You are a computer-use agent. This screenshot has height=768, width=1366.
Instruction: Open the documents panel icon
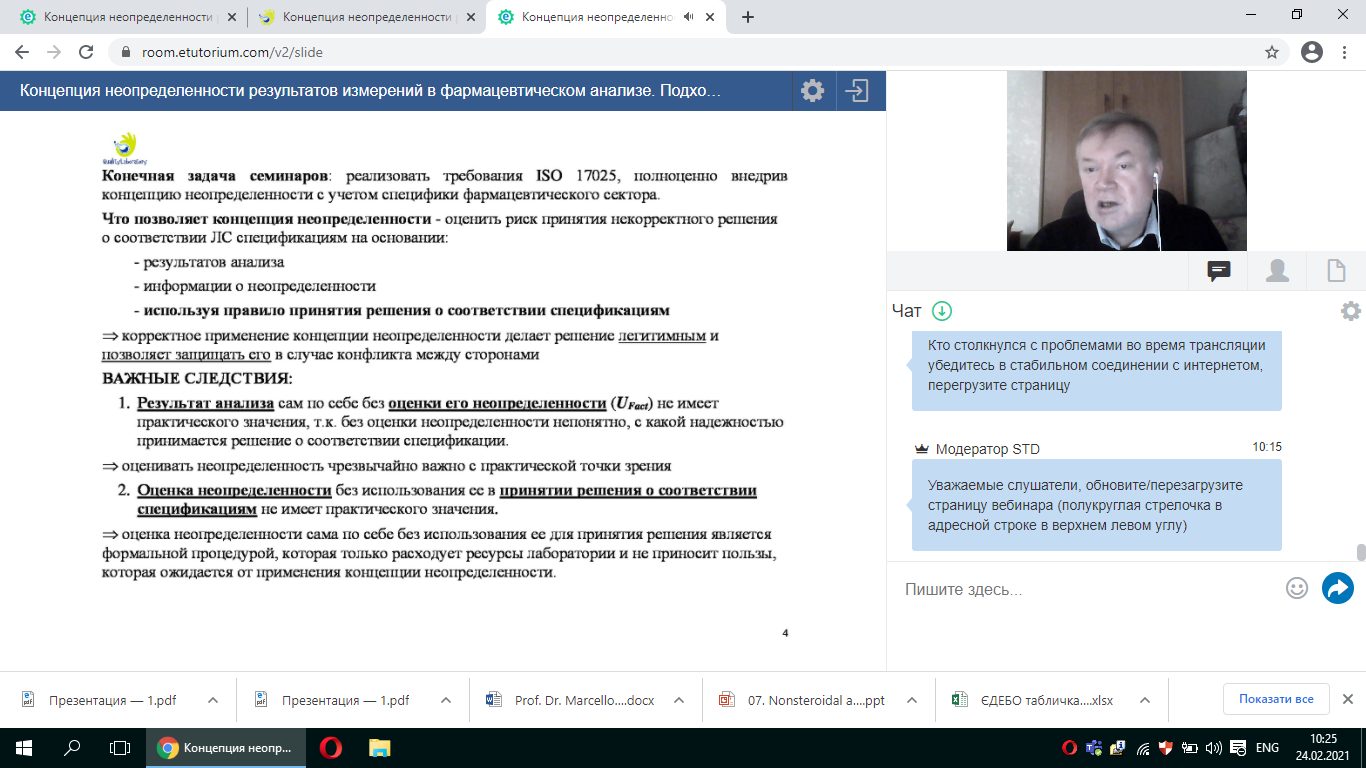click(1335, 271)
